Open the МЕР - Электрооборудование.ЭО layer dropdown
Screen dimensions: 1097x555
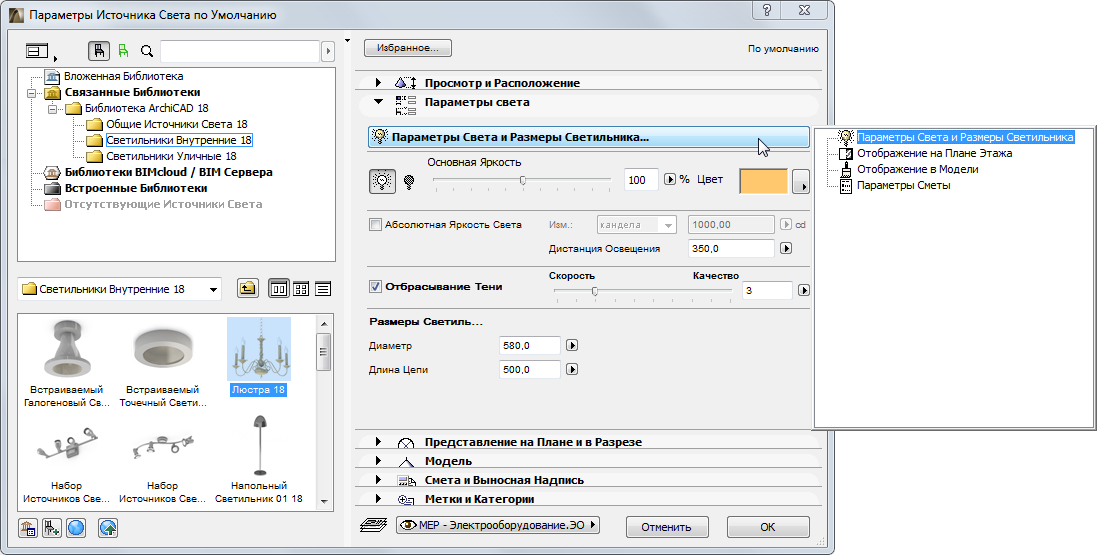(x=497, y=525)
